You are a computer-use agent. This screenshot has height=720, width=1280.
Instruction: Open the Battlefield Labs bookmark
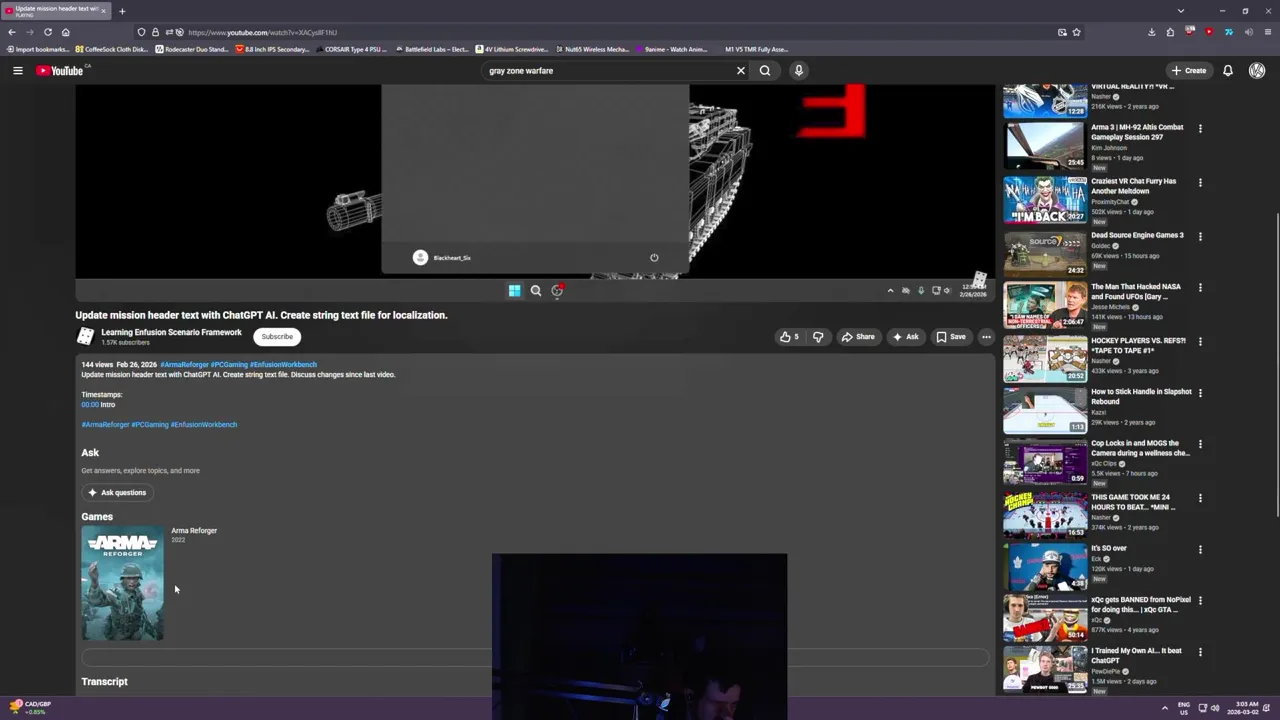click(432, 49)
